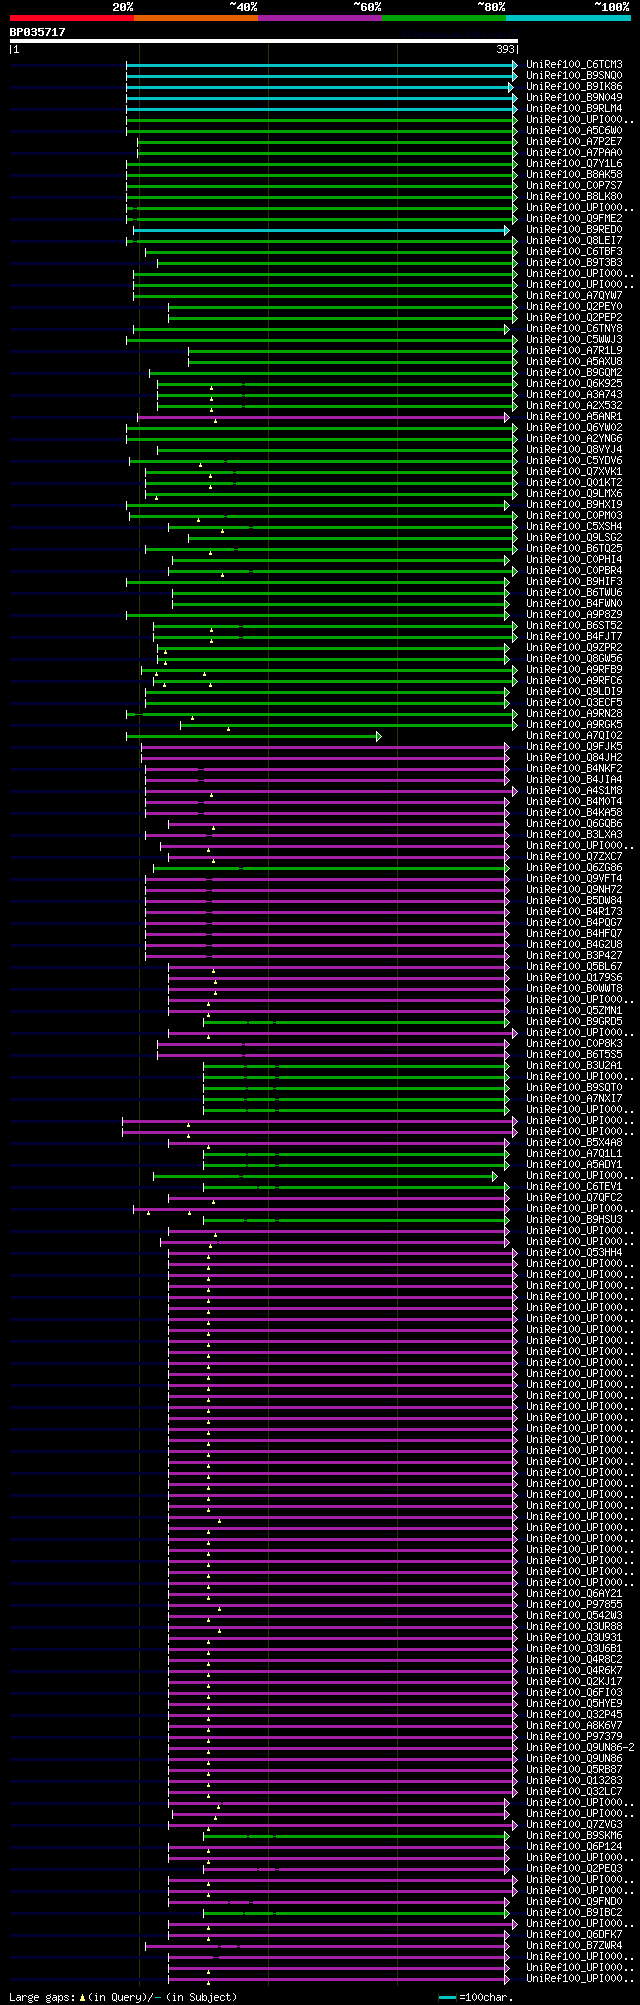640x2005 pixels.
Task: Select label UniRef100_B8LK80
Action: (574, 196)
